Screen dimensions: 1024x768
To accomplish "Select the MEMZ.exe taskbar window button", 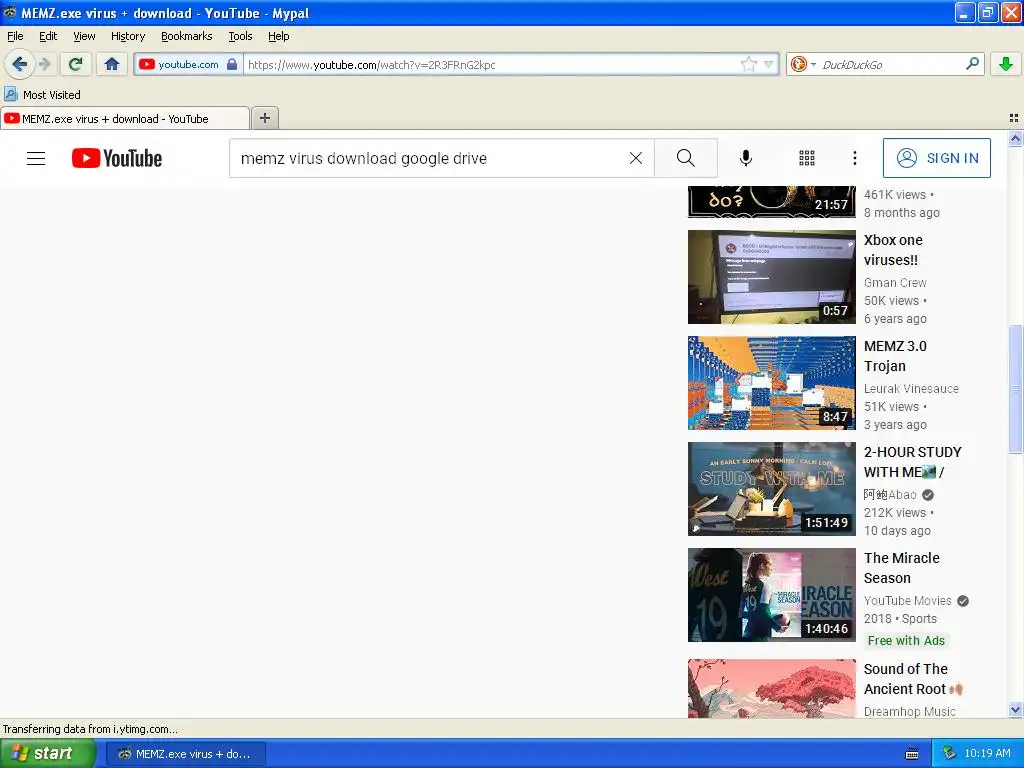I will pos(187,754).
